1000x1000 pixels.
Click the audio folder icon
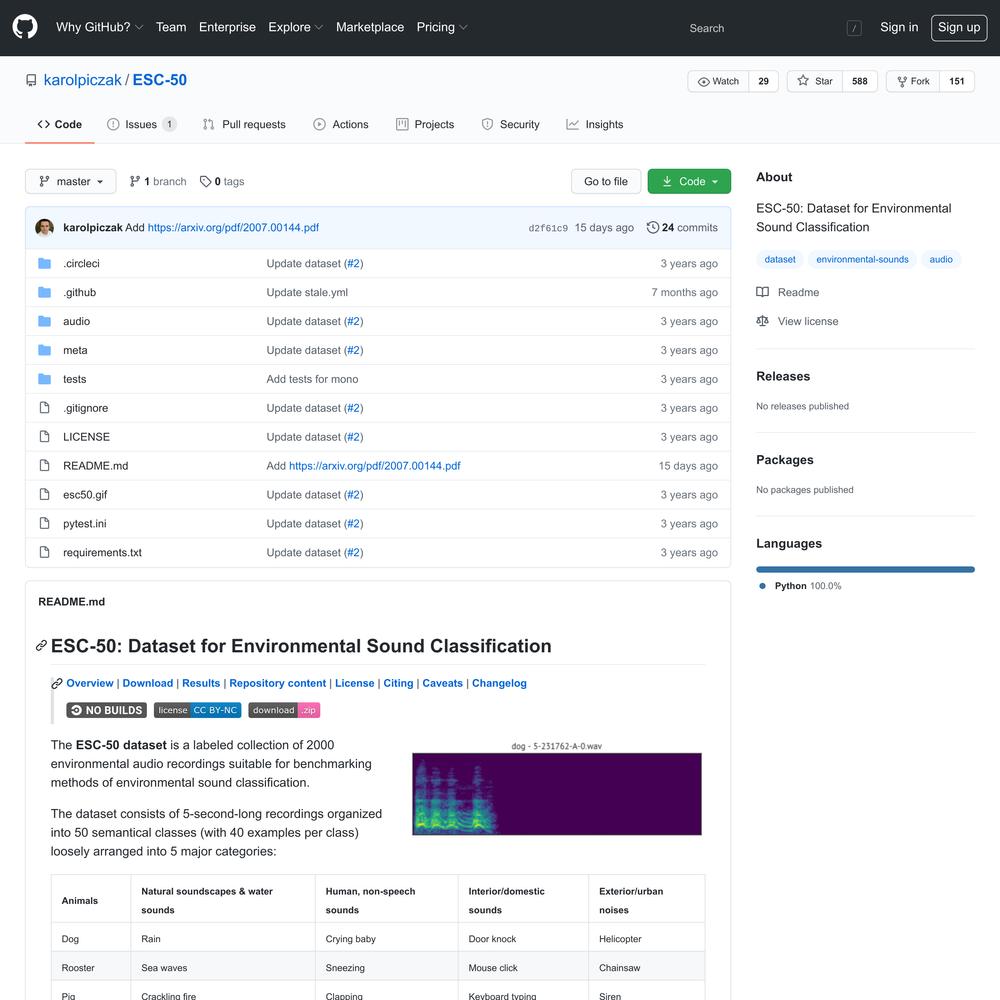[45, 321]
